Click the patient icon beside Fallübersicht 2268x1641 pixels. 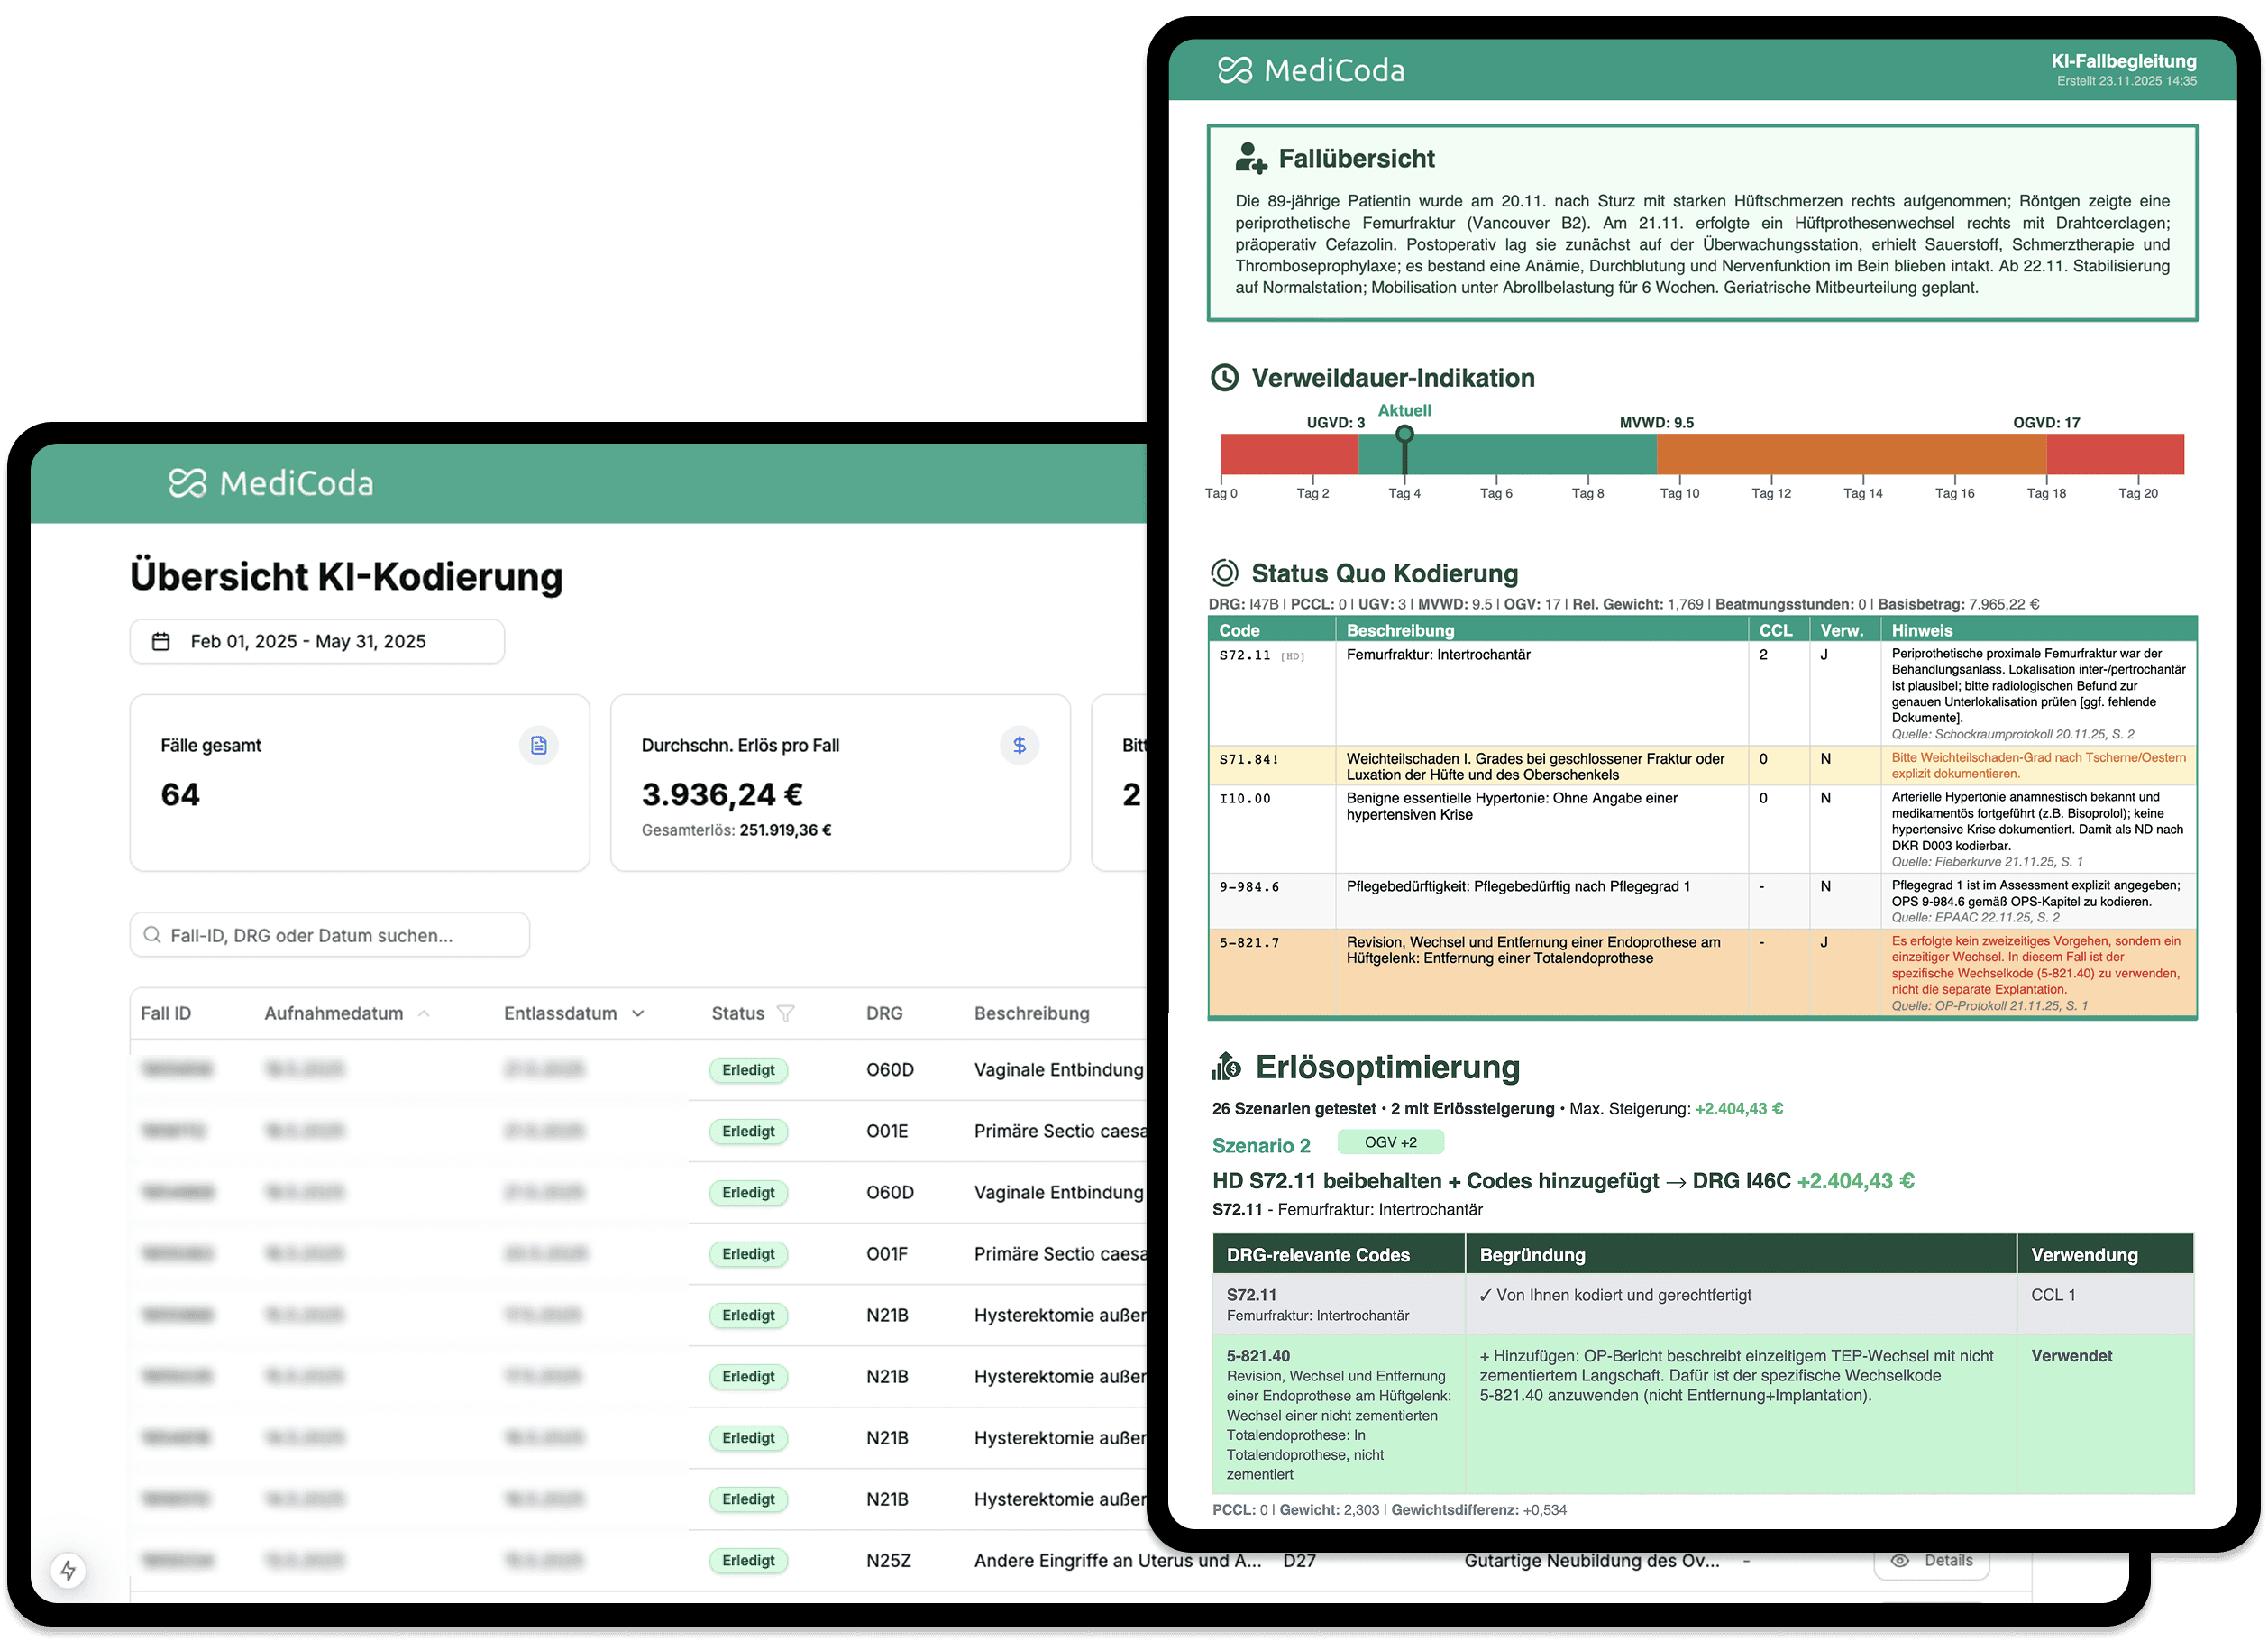(1250, 158)
